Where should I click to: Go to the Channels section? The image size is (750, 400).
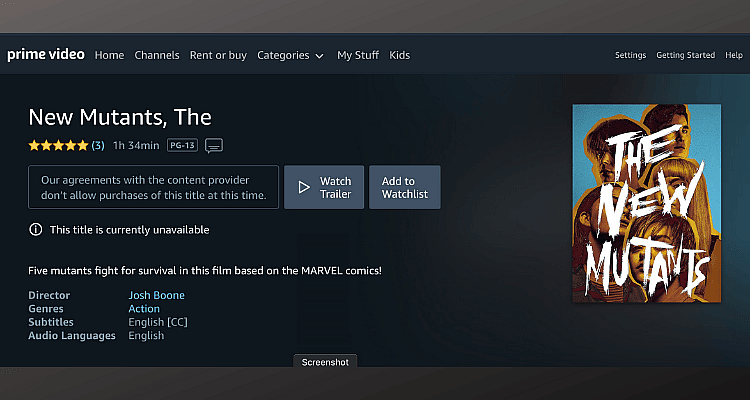pyautogui.click(x=157, y=56)
